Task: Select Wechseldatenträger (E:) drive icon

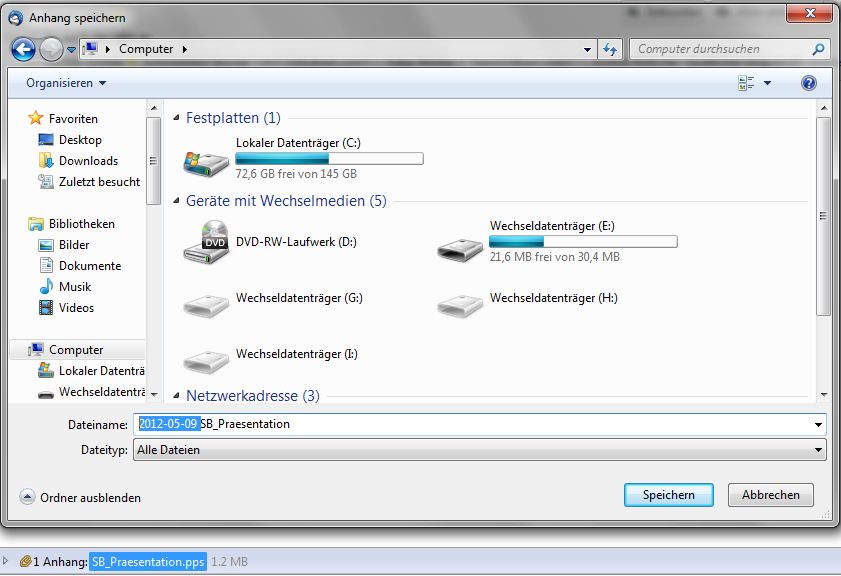Action: tap(460, 249)
